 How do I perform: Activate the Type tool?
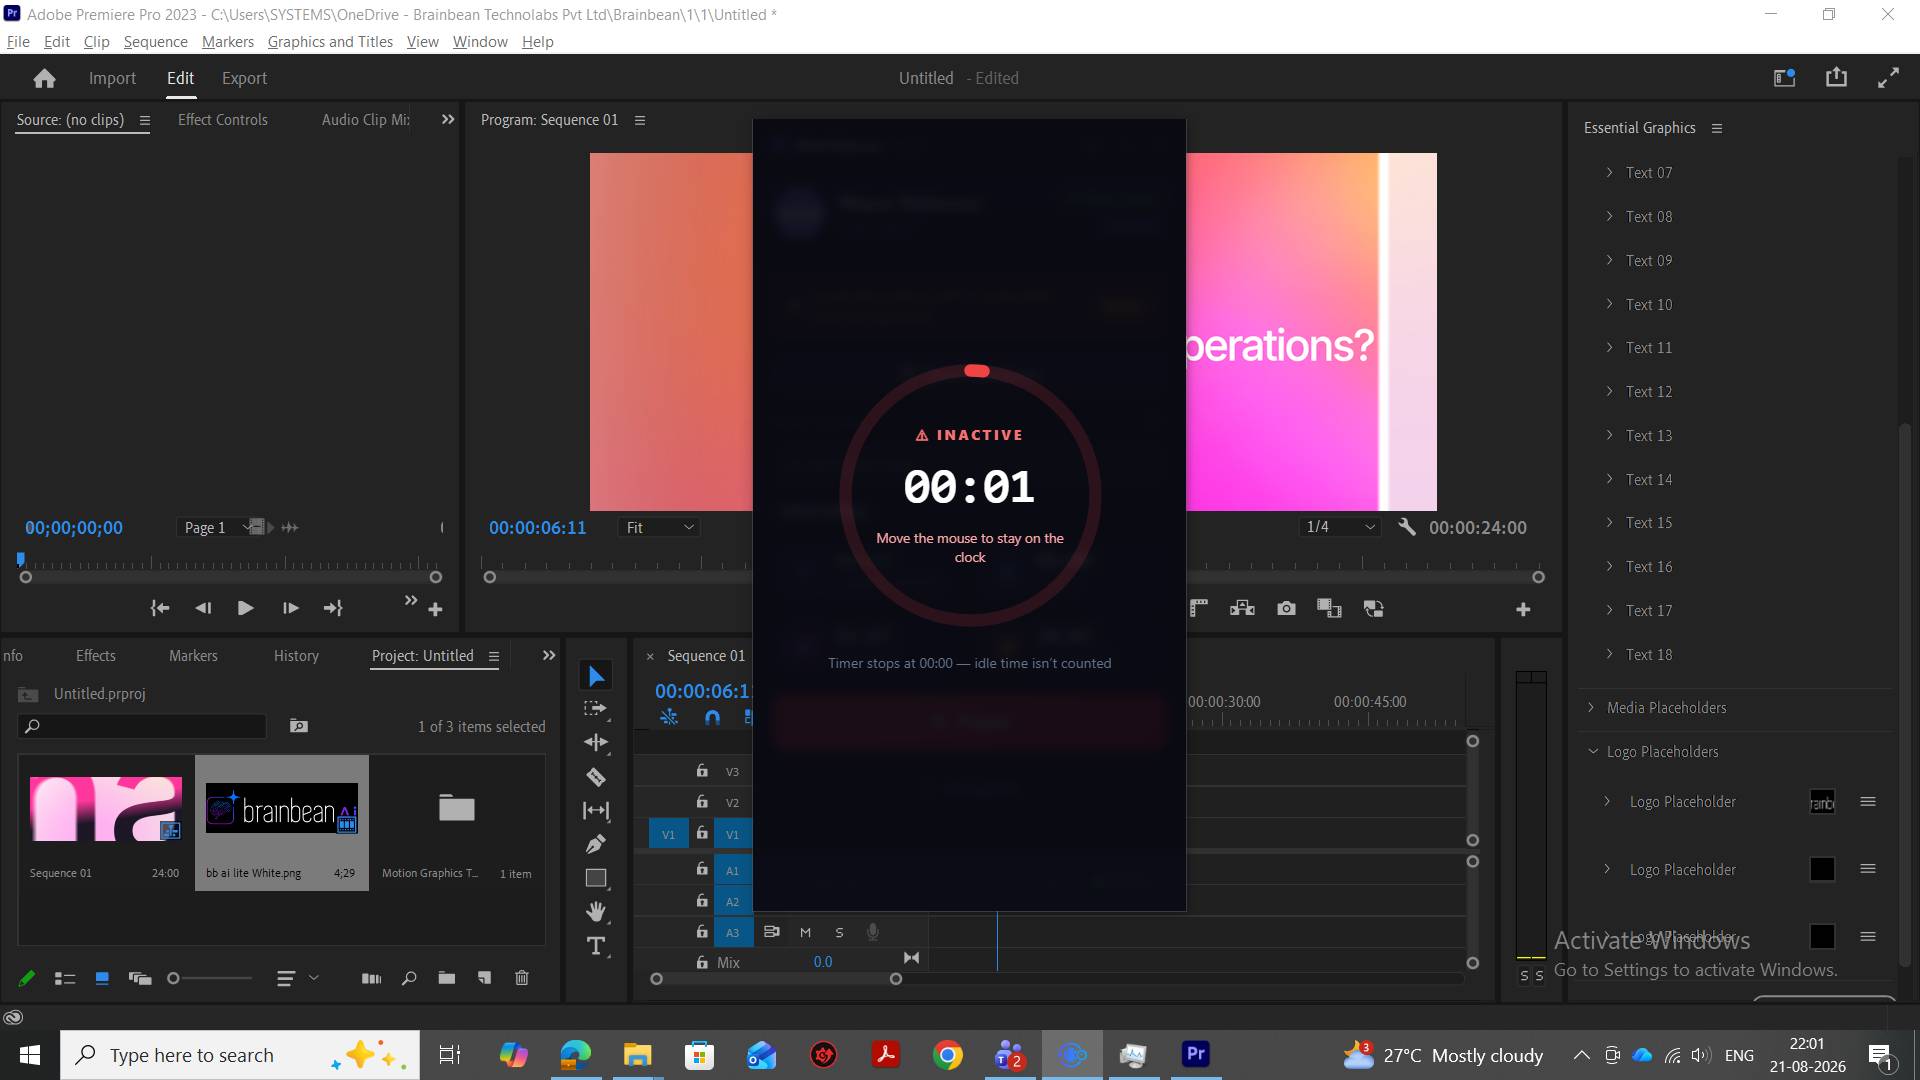click(596, 946)
